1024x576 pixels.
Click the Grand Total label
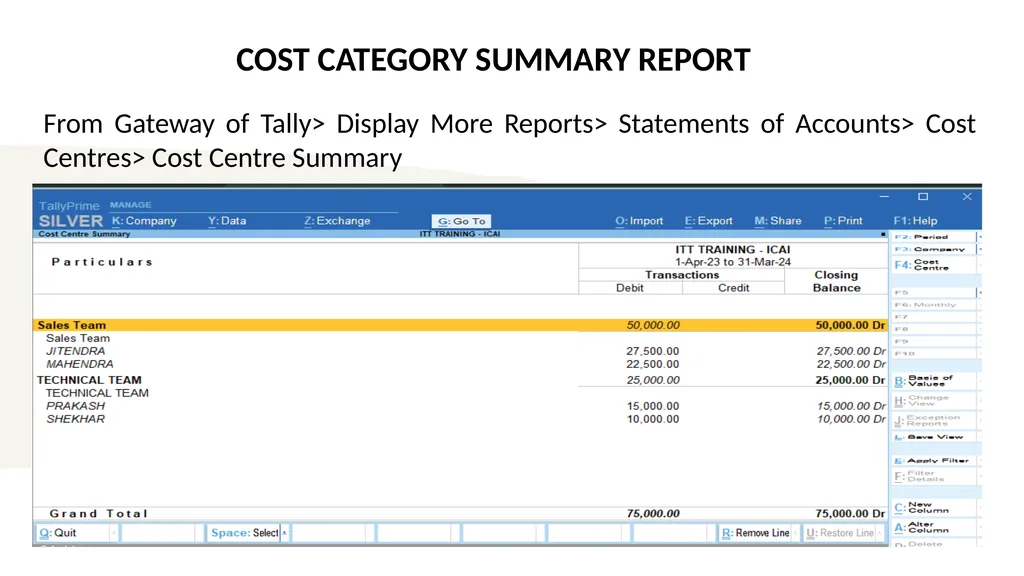[99, 513]
